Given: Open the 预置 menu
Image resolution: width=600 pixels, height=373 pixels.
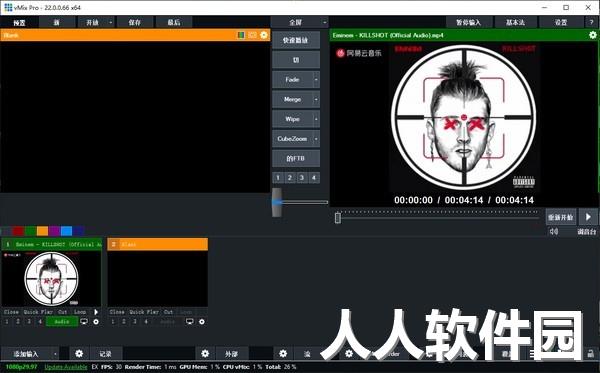Looking at the screenshot, I should (19, 23).
